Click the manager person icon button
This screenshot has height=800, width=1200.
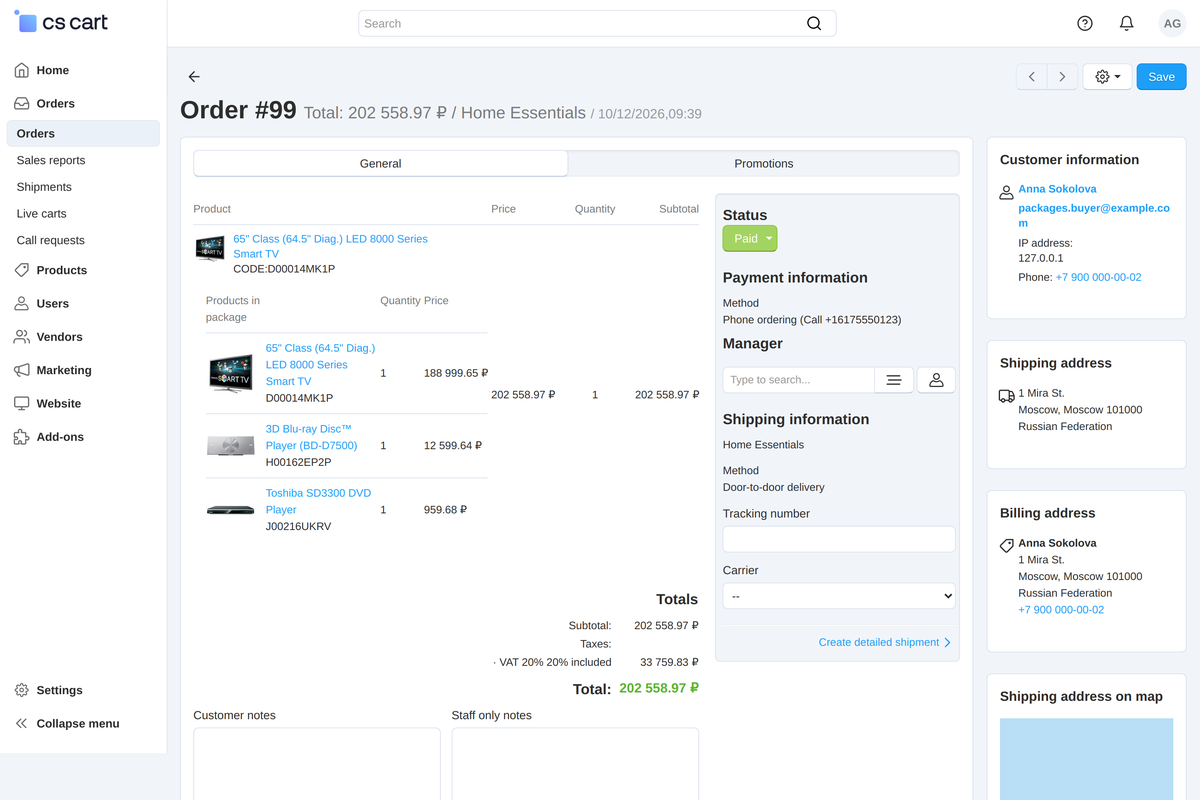936,380
